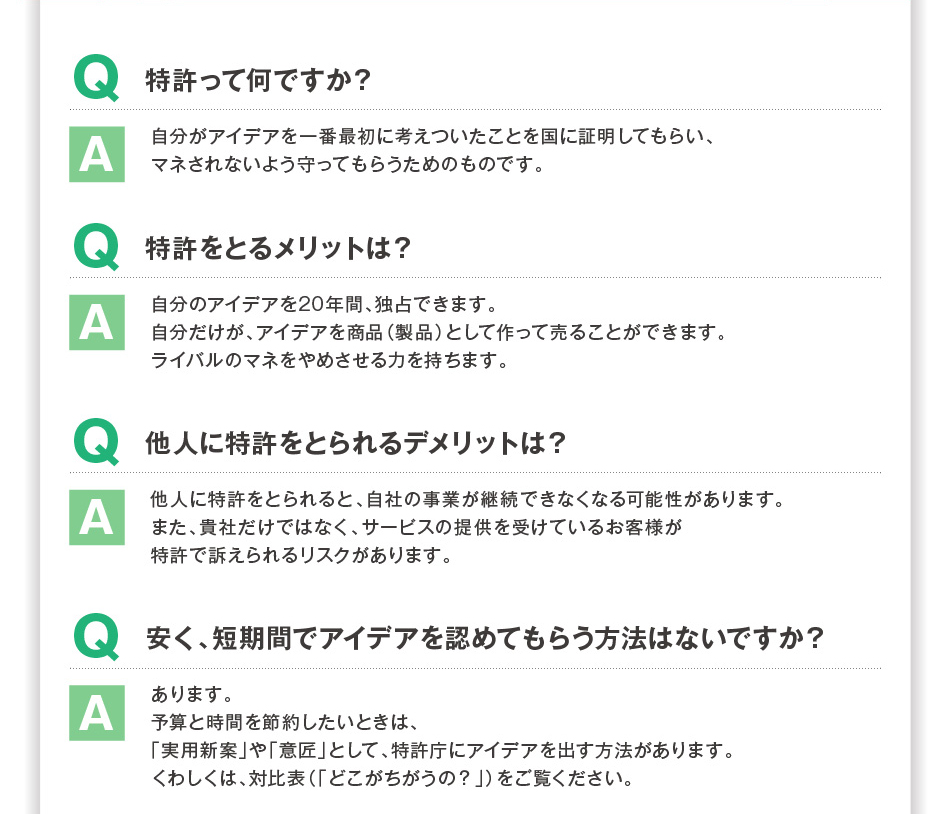The image size is (951, 814).
Task: Click the line 予算と時間を節約したいときは、
Action: click(283, 722)
